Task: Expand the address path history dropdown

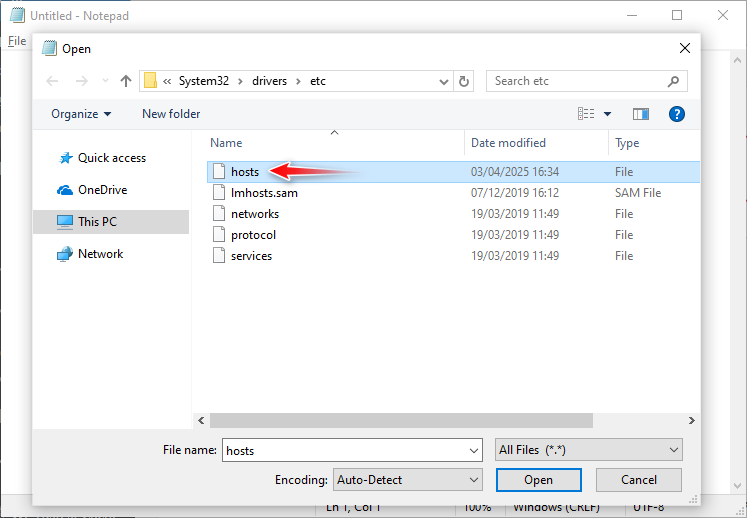Action: point(441,81)
